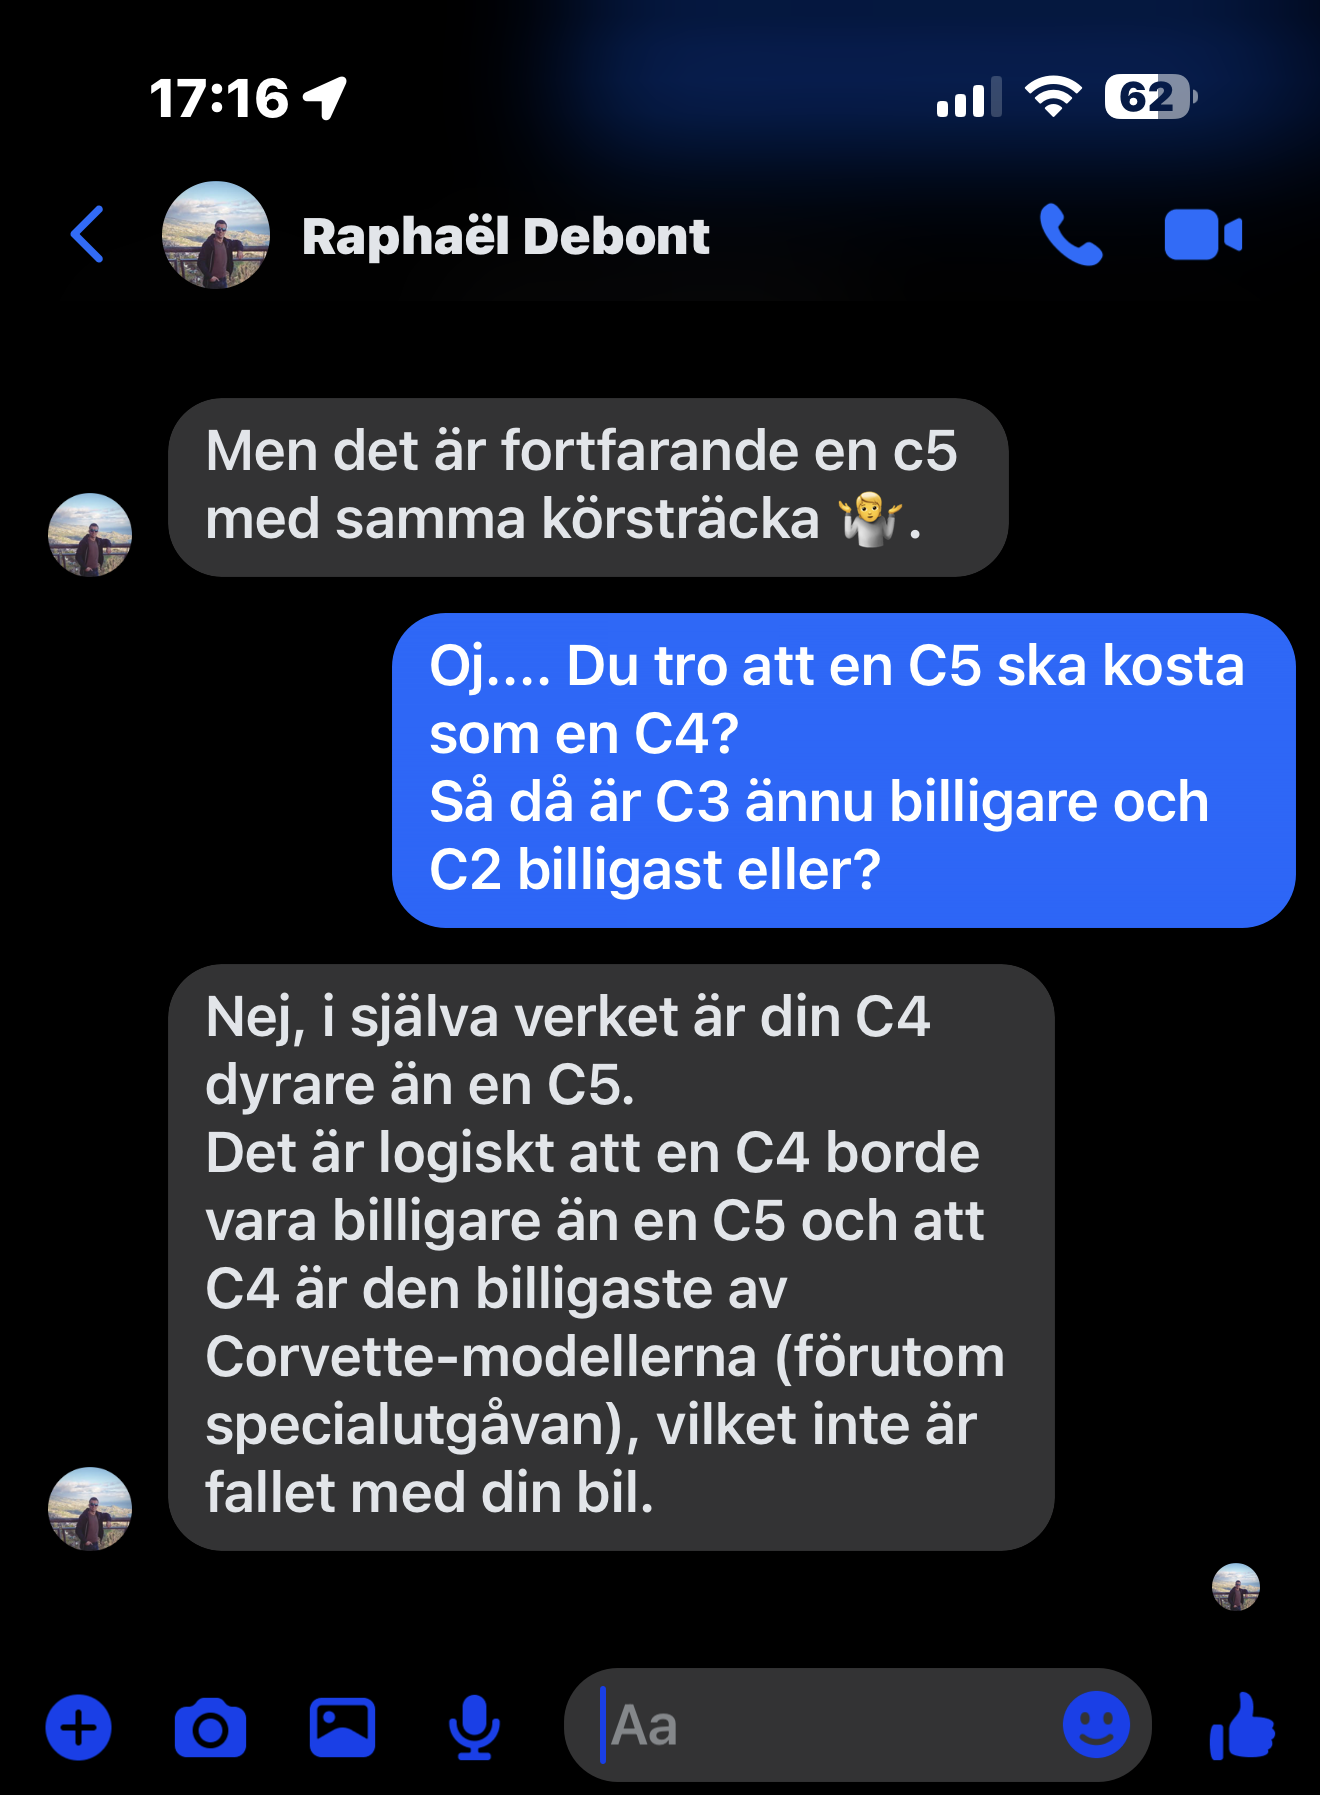Go back using the blue chevron arrow
The height and width of the screenshot is (1795, 1320).
coord(88,235)
